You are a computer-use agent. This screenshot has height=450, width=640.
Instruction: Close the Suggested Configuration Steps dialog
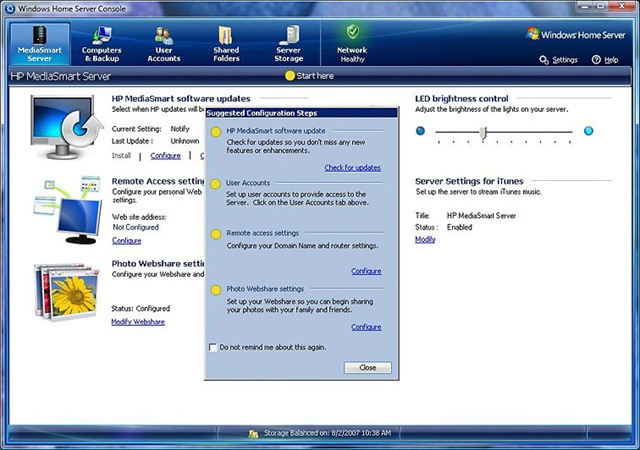point(367,368)
